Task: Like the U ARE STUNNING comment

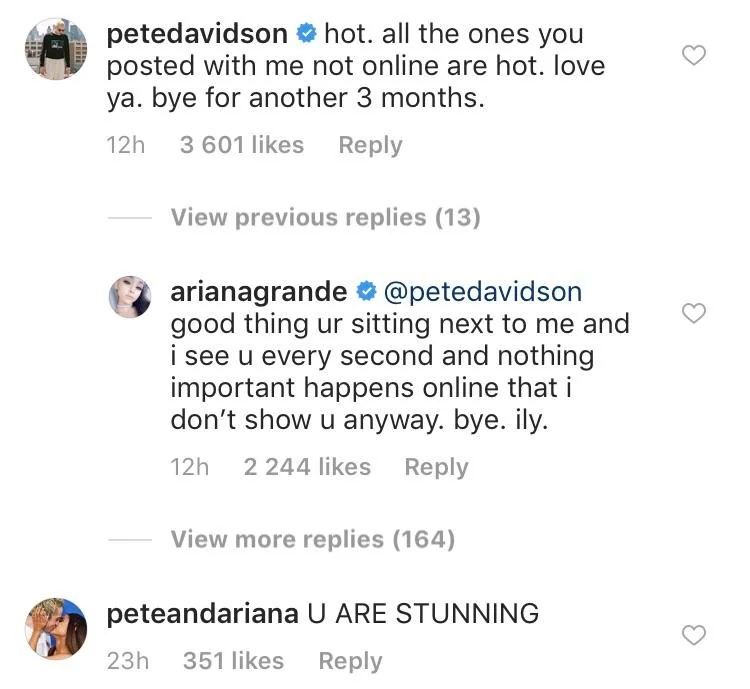Action: point(693,634)
